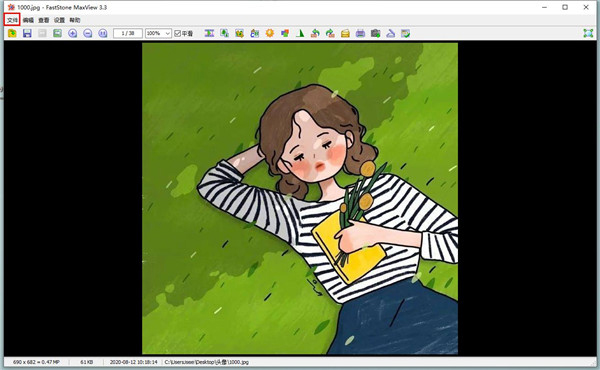600x370 pixels.
Task: Click the green triangle sharpen icon
Action: pyautogui.click(x=300, y=34)
